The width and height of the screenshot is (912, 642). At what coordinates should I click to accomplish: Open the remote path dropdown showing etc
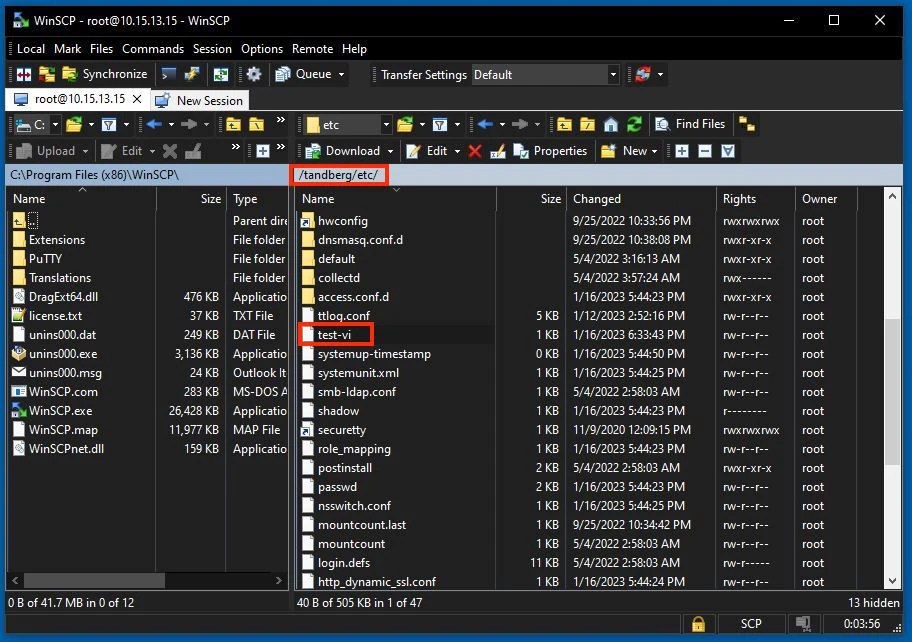click(x=388, y=124)
